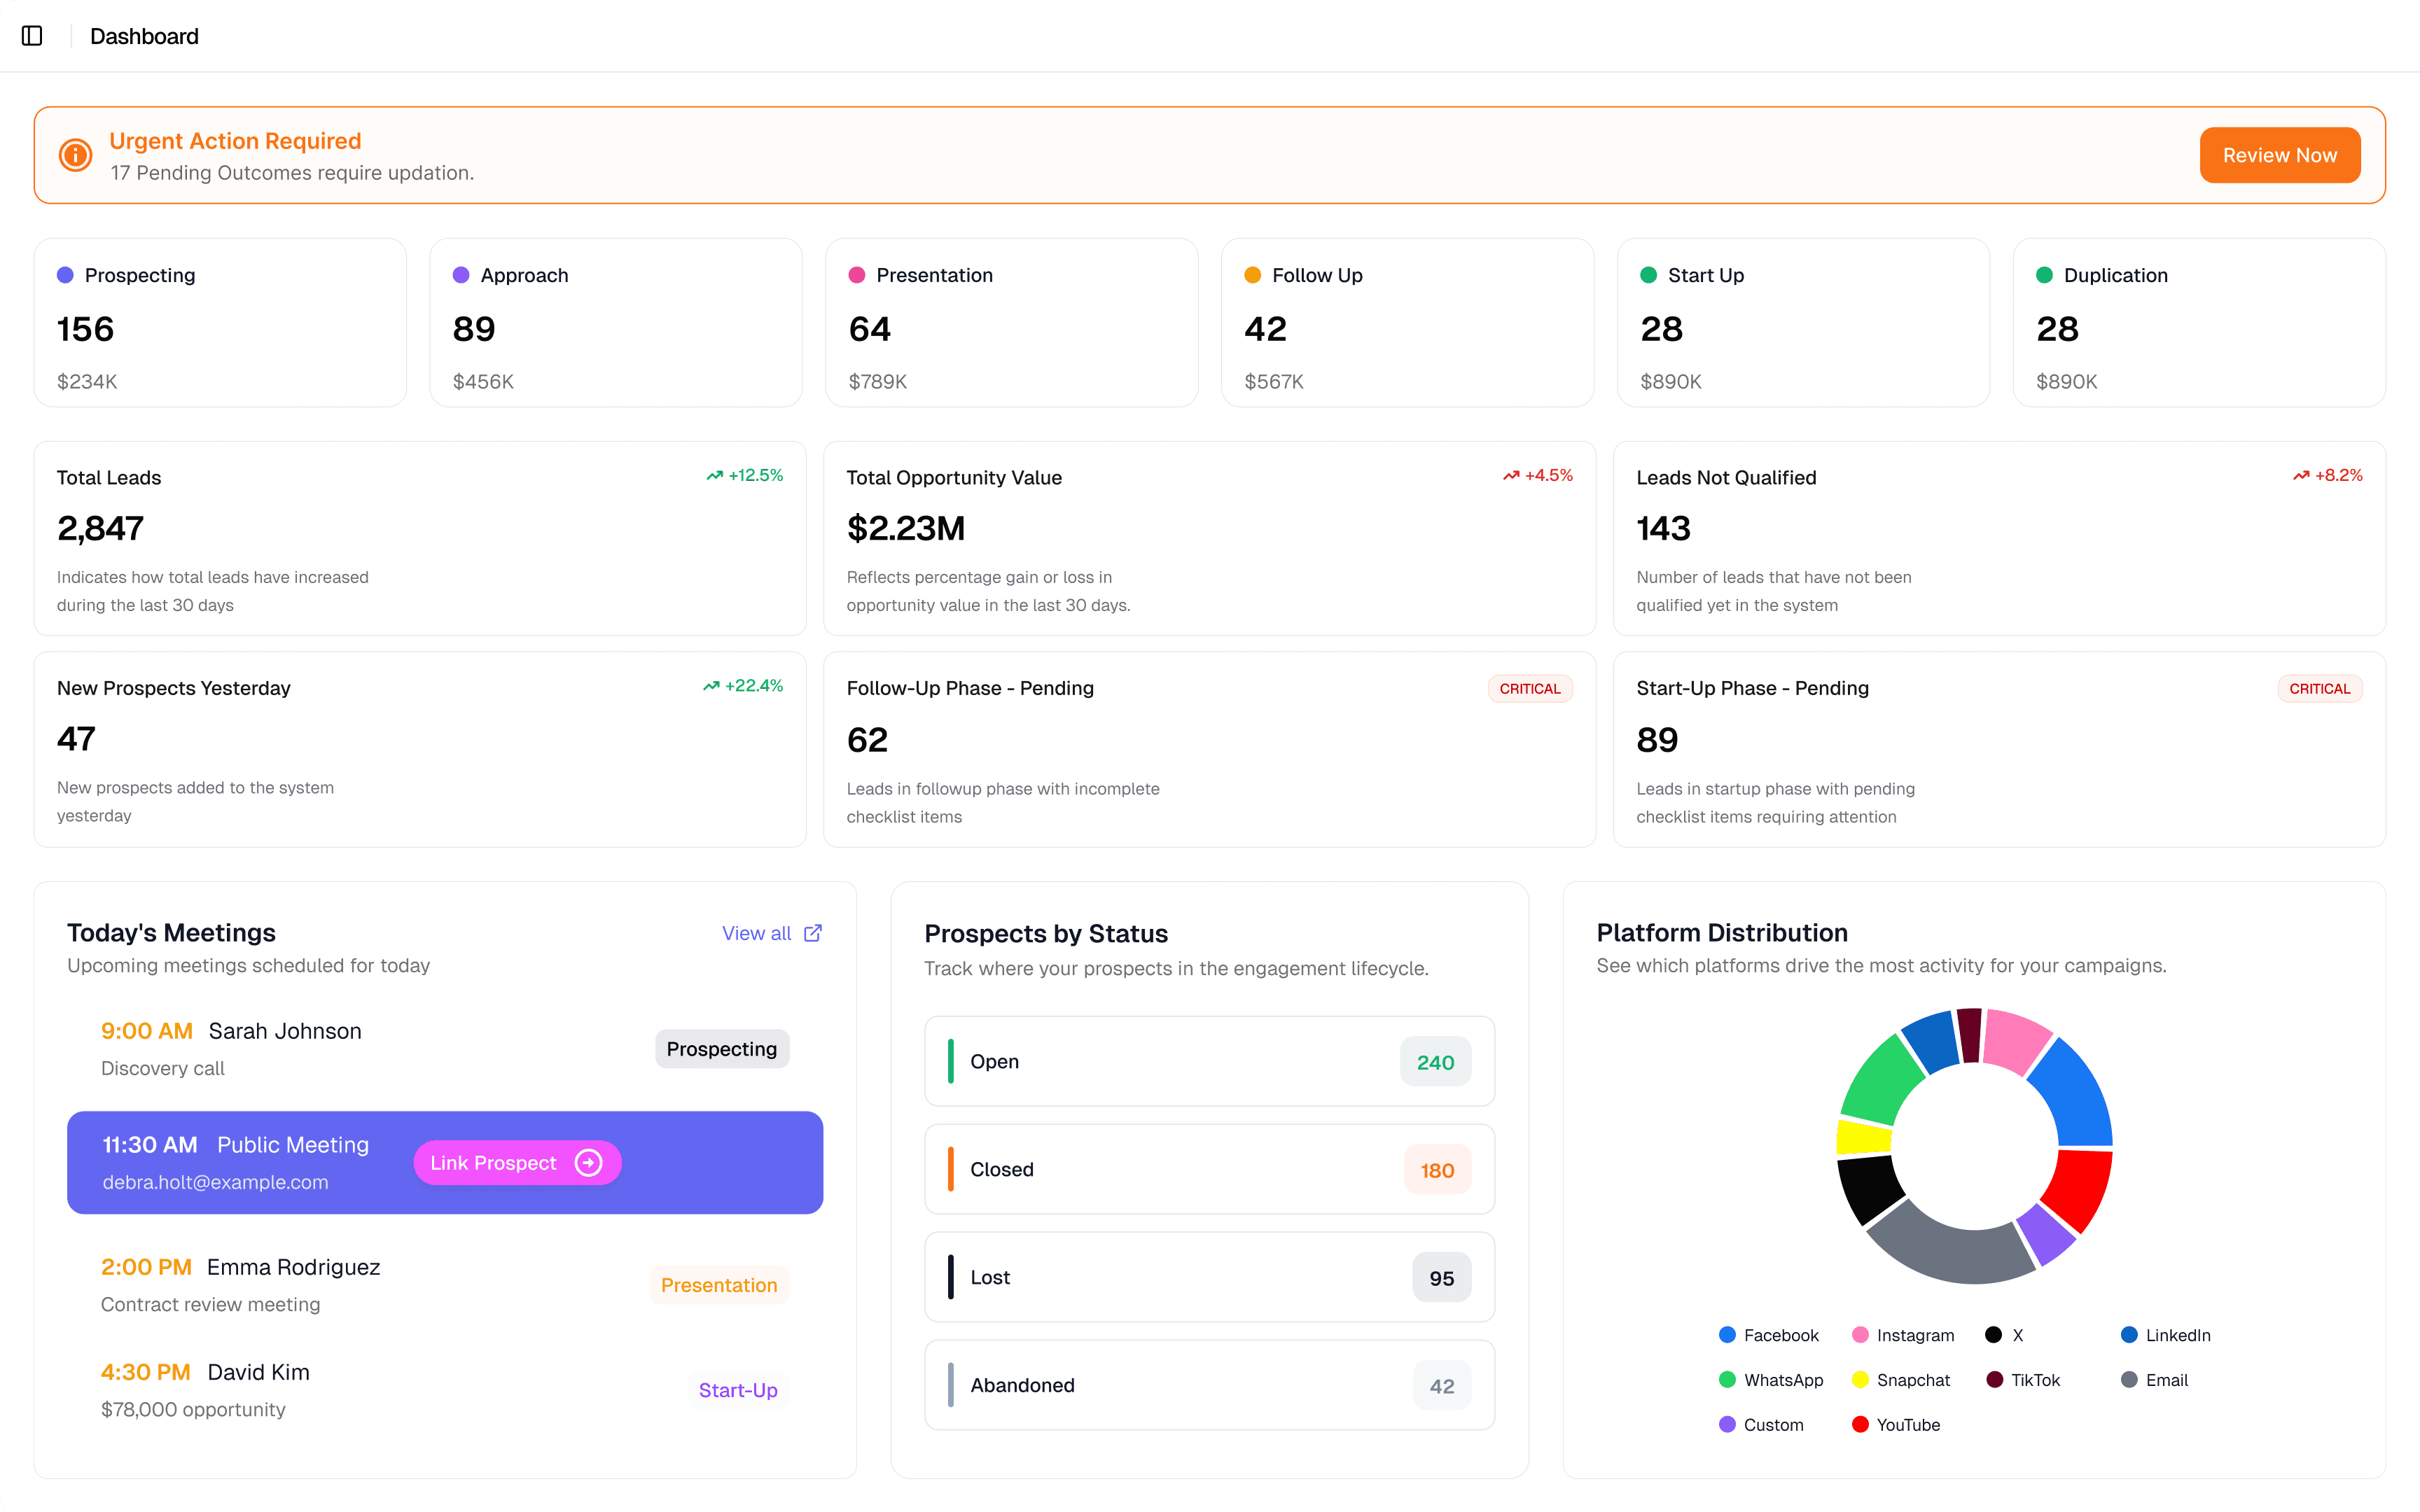Image resolution: width=2420 pixels, height=1512 pixels.
Task: Click the Leads Not Qualified trend icon
Action: pyautogui.click(x=2300, y=476)
